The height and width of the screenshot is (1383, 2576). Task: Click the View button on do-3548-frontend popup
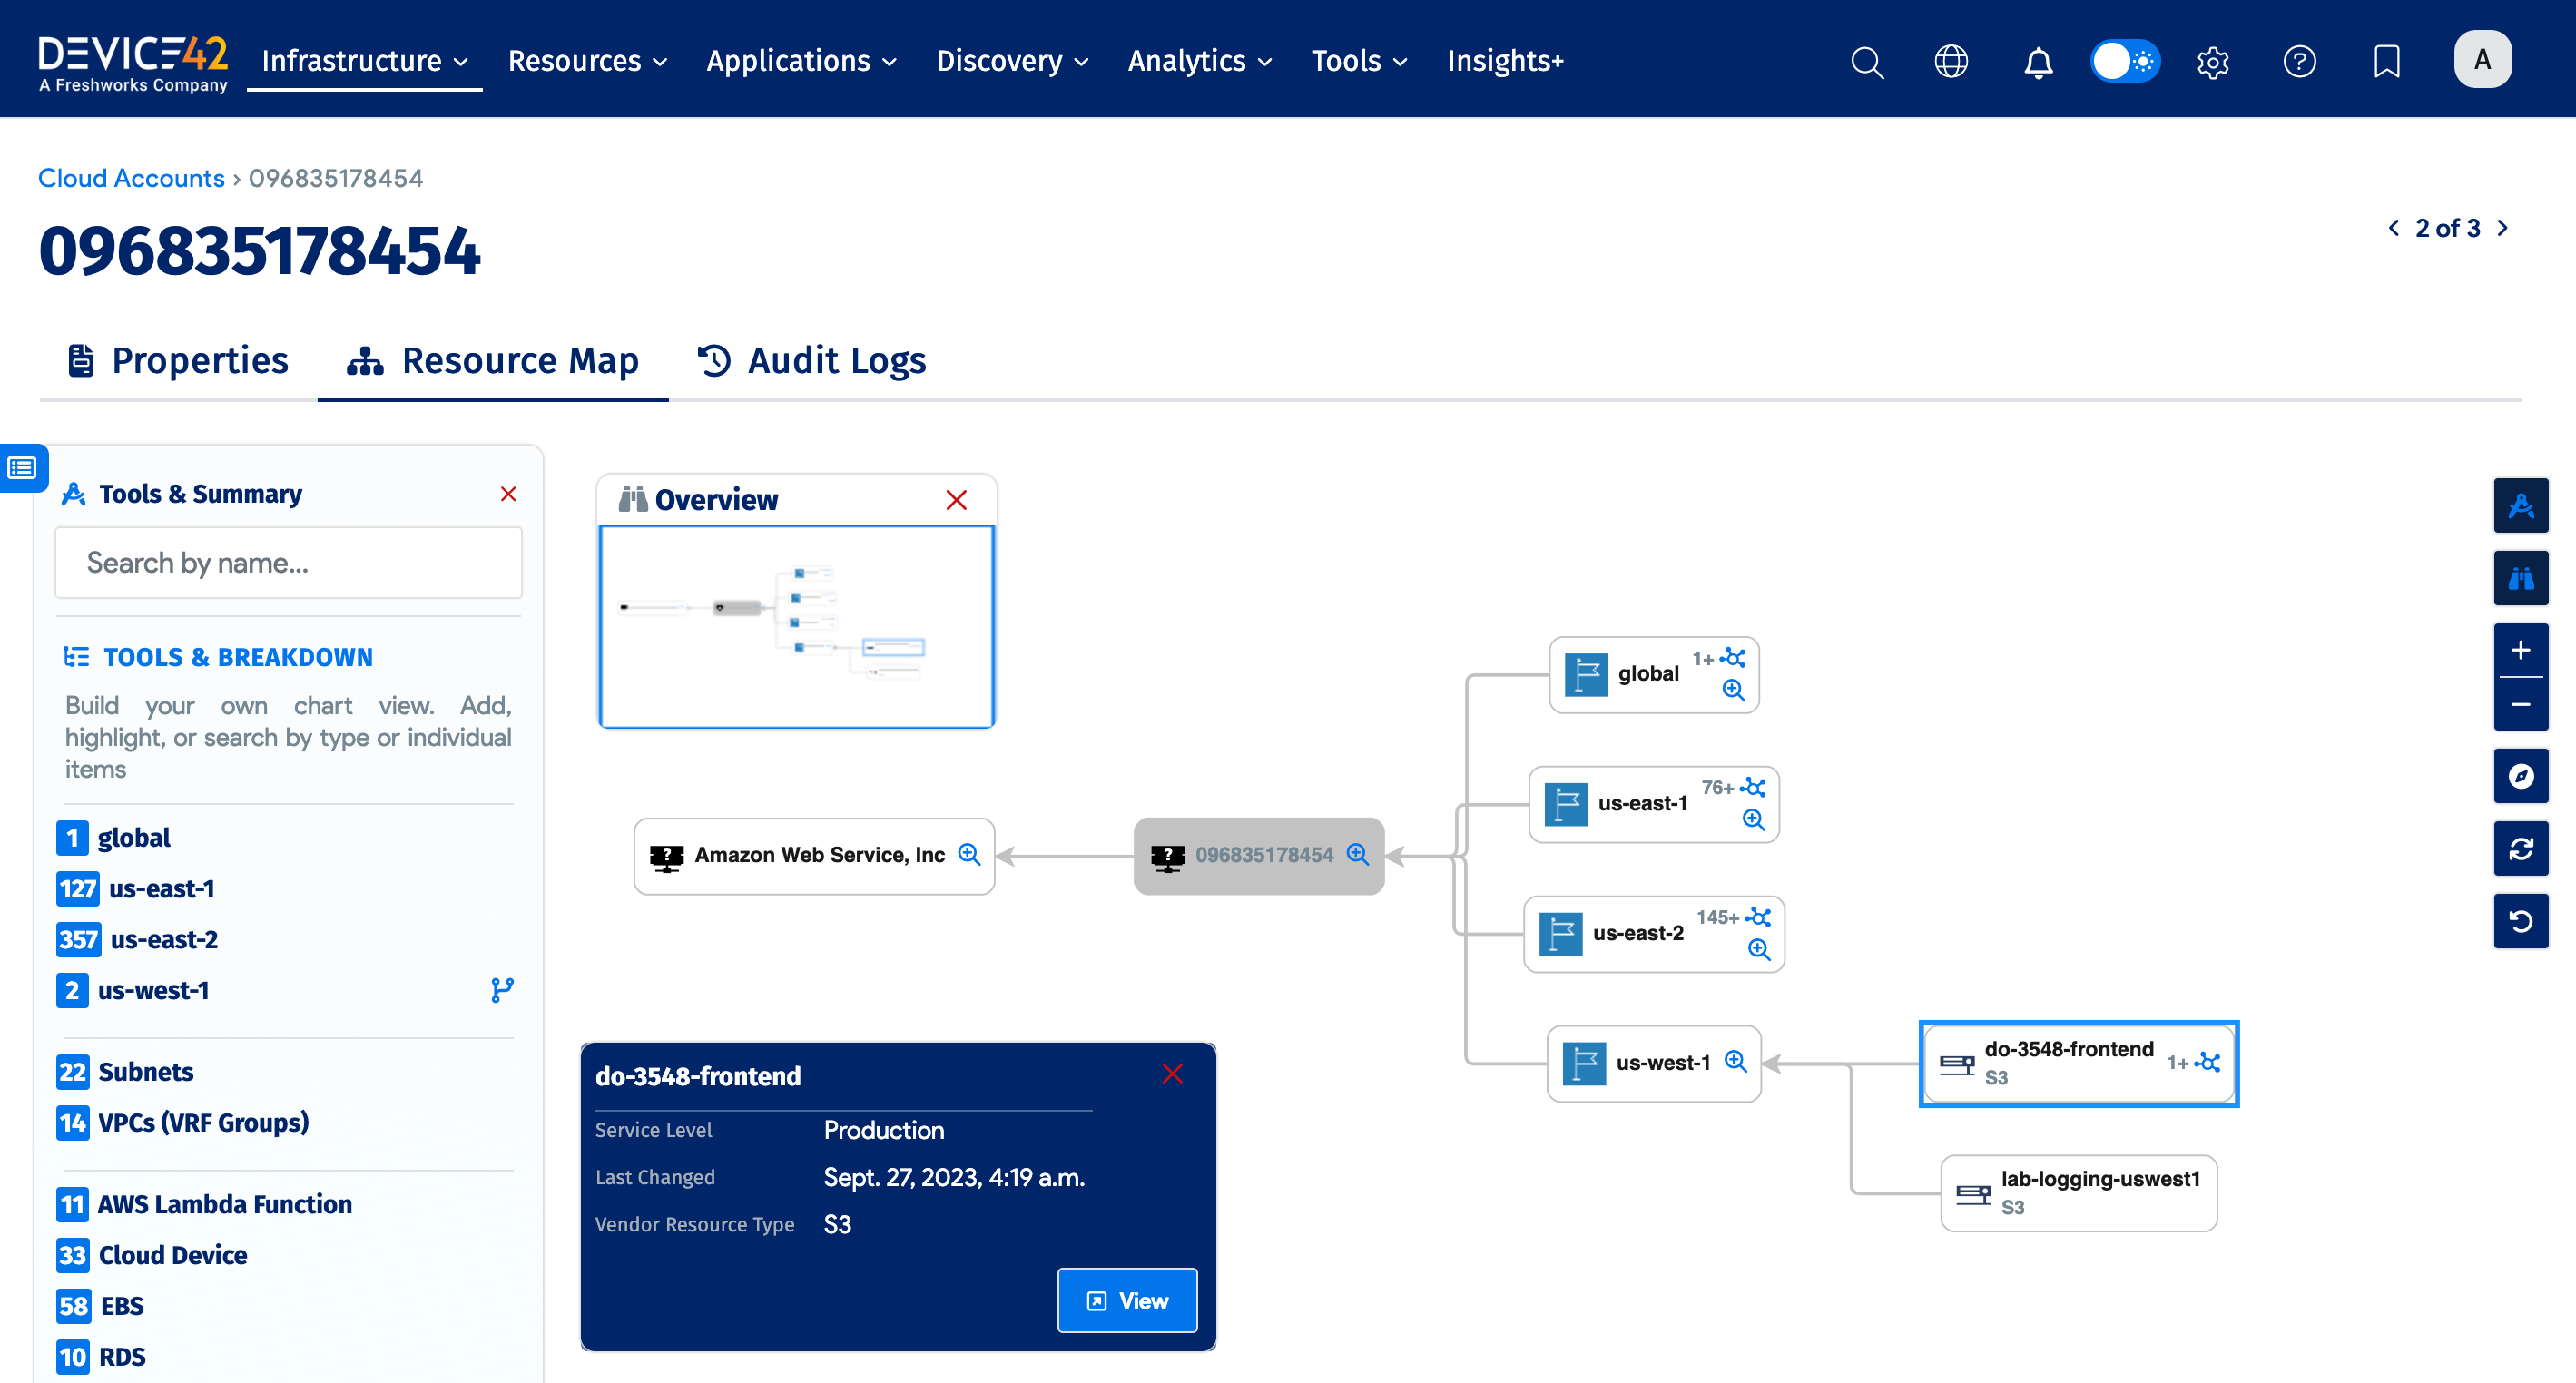tap(1127, 1300)
